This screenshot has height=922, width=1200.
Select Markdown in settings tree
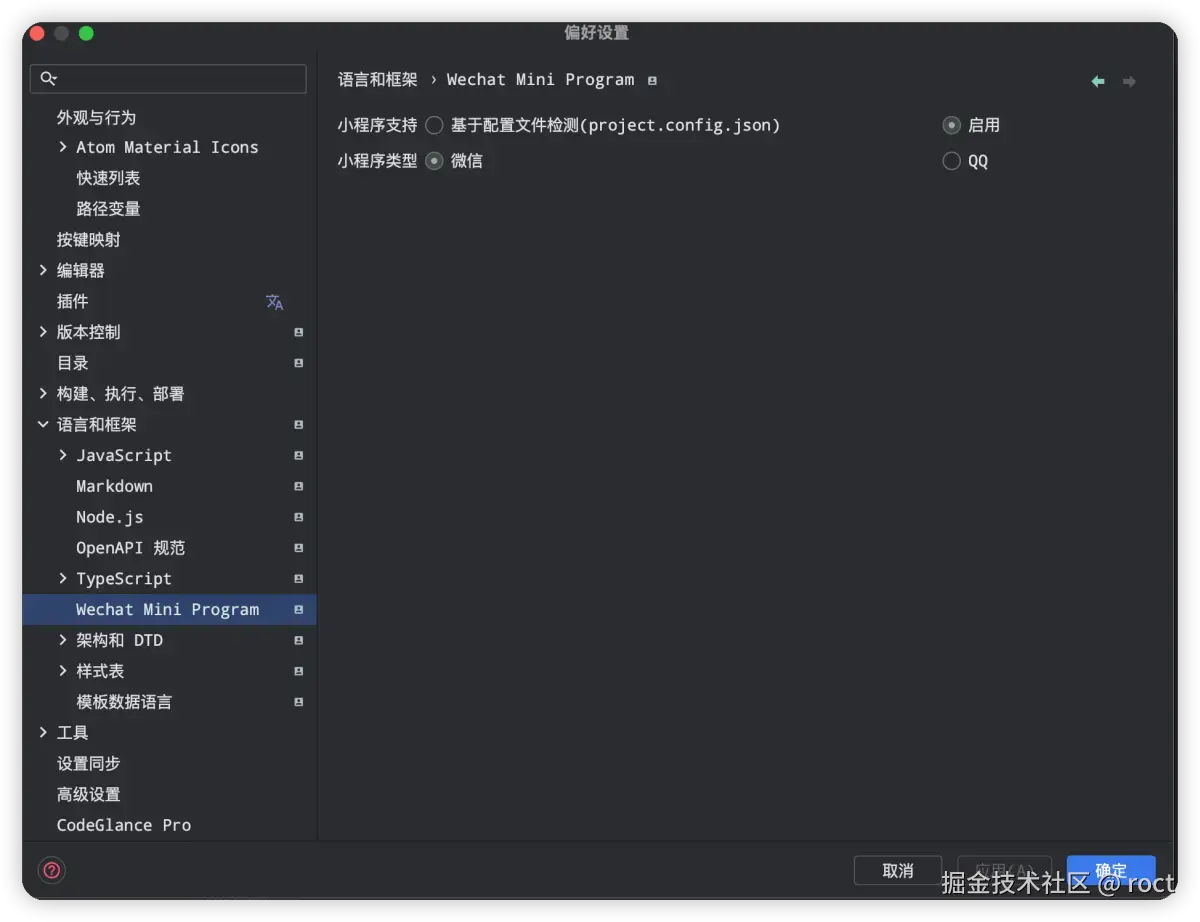click(114, 487)
